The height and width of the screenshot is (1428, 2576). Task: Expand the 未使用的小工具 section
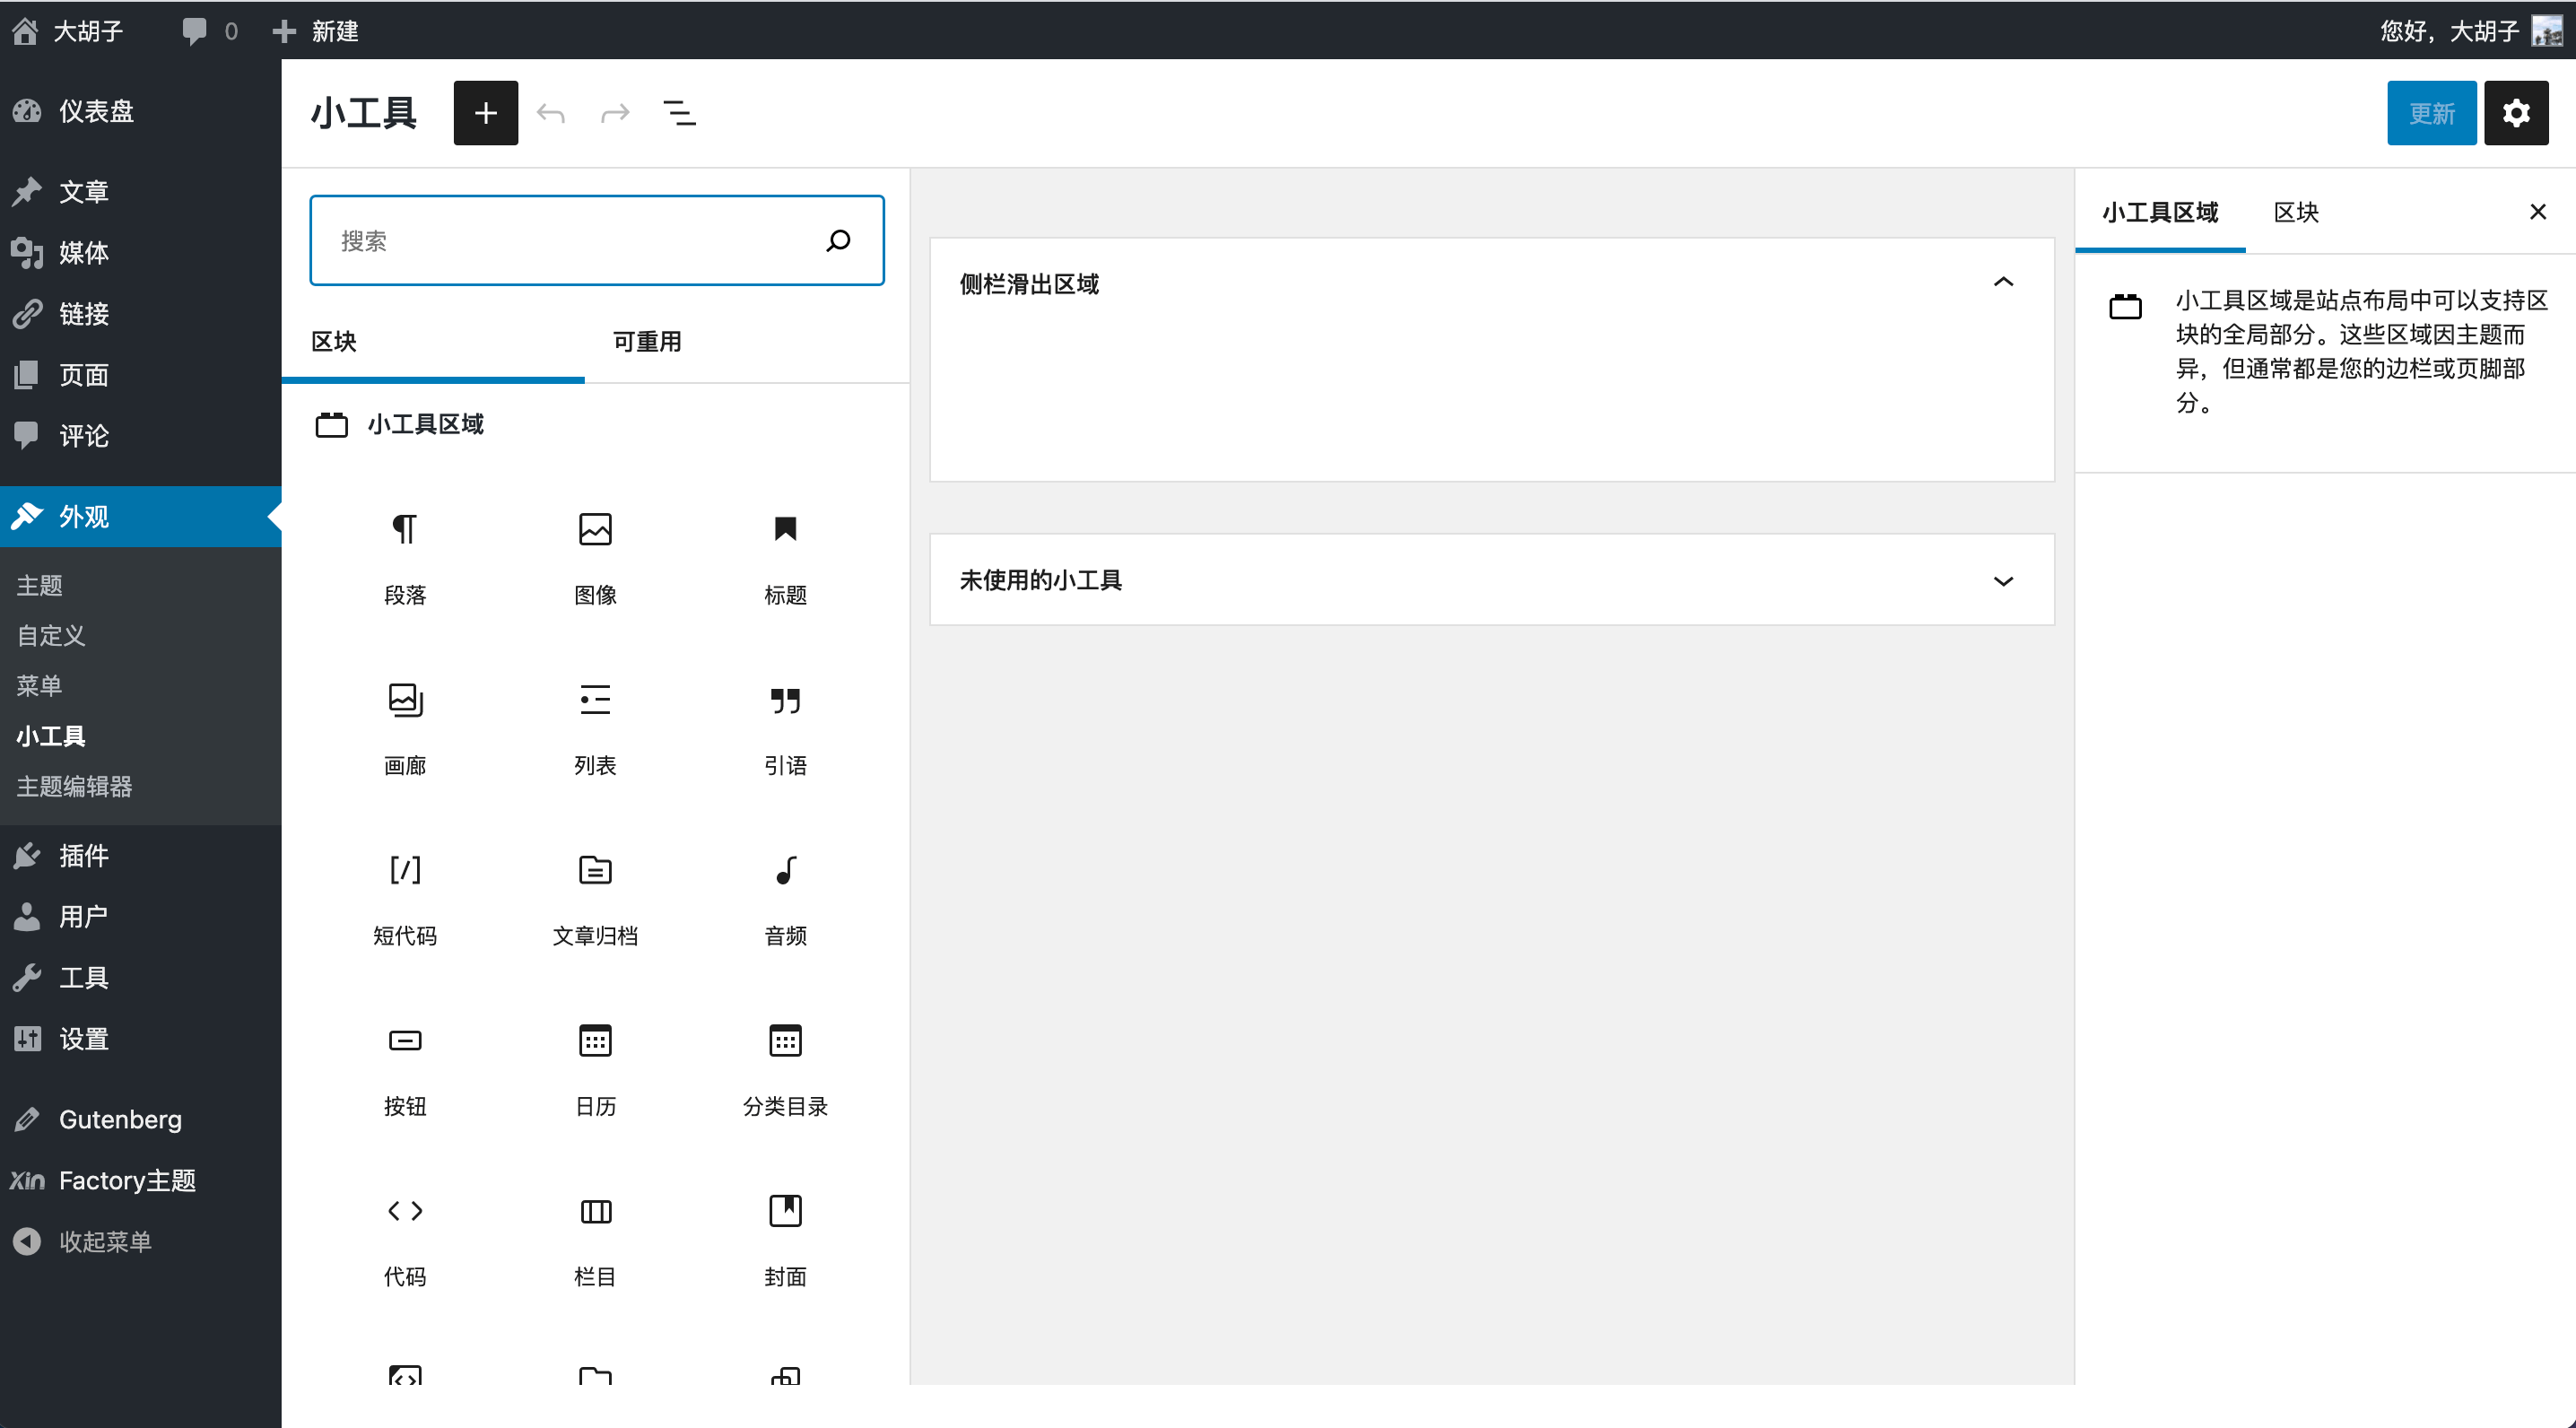click(2003, 579)
